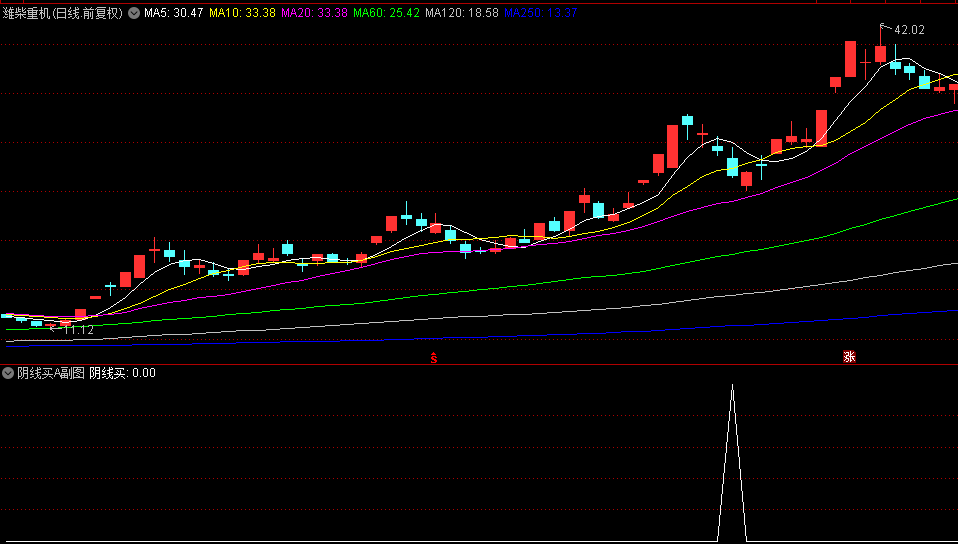The width and height of the screenshot is (958, 544).
Task: Expand the 阴线买A副图 indicator dropdown arrow
Action: [x=9, y=373]
